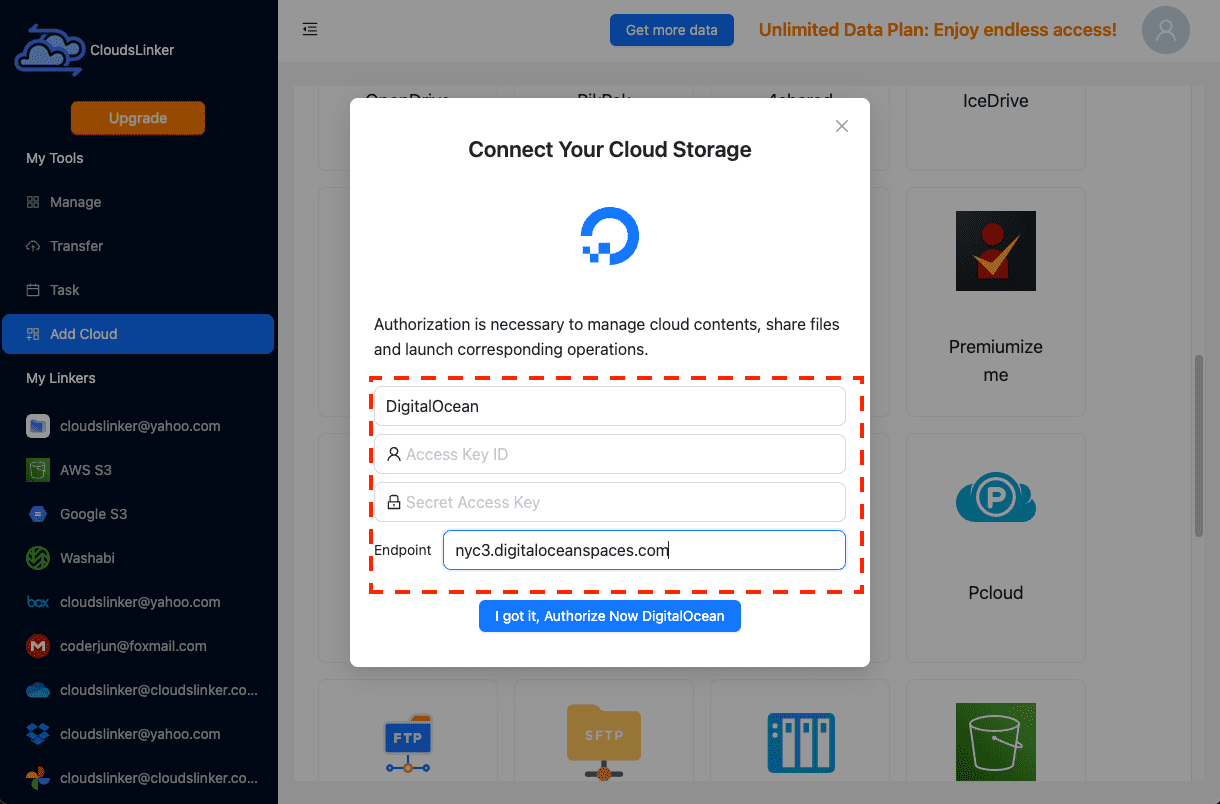Click the My Linkers heading
The height and width of the screenshot is (804, 1220).
(x=61, y=378)
